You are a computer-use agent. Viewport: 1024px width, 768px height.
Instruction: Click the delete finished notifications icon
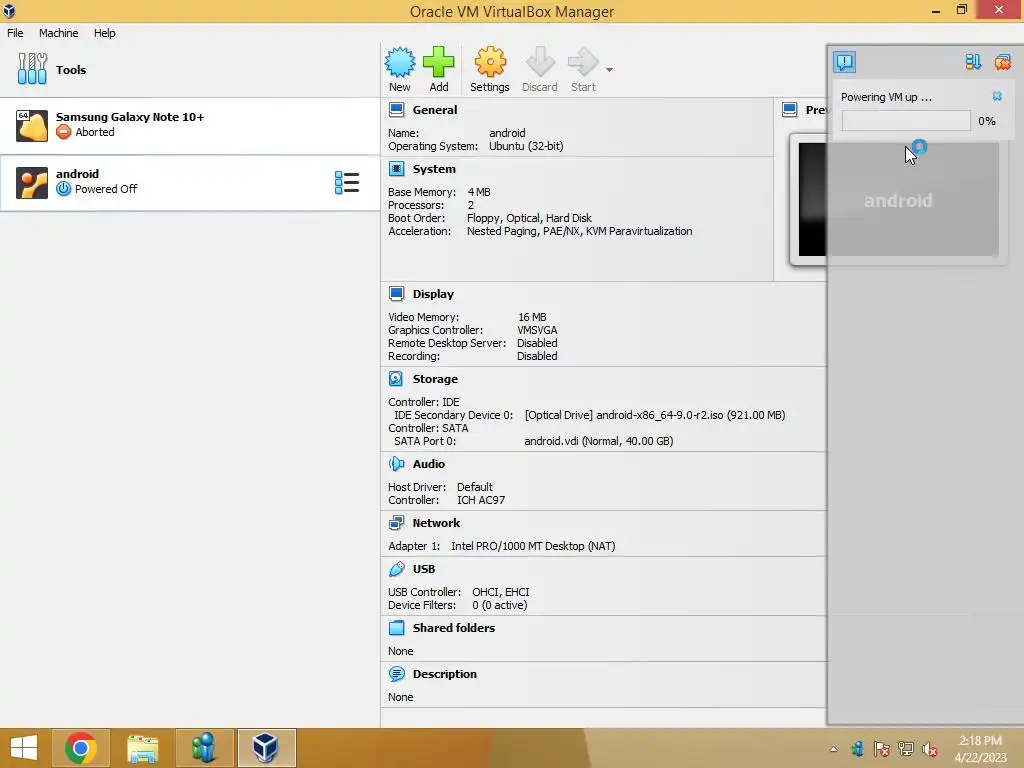(x=1002, y=62)
